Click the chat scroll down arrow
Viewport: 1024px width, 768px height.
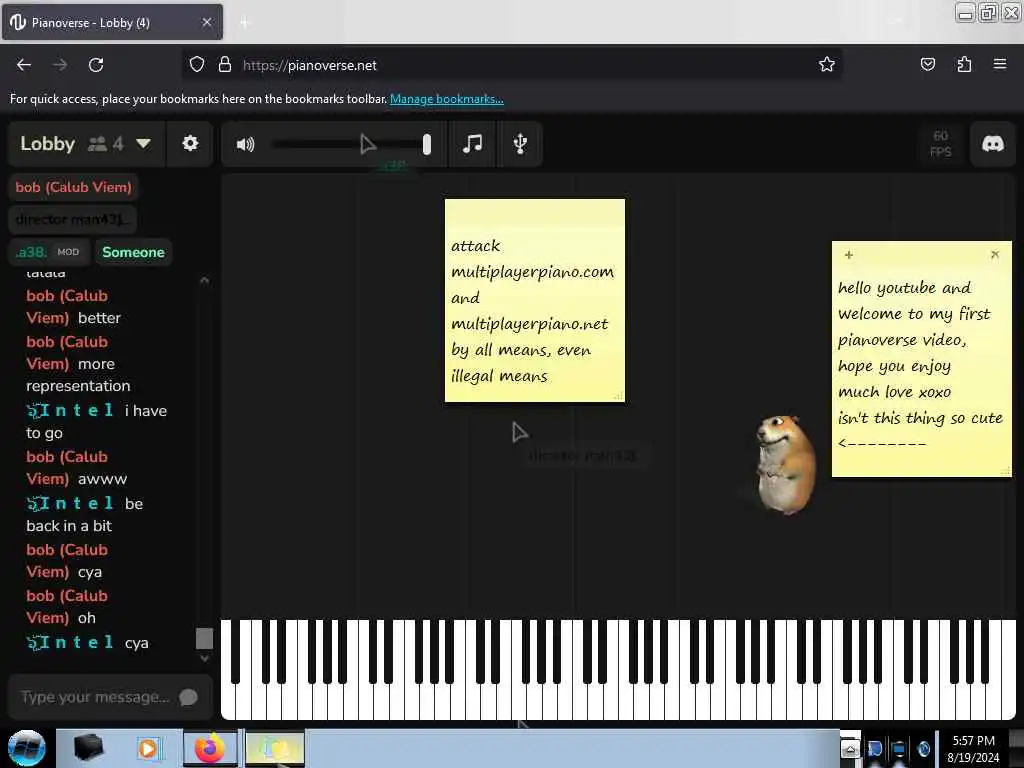[x=204, y=658]
